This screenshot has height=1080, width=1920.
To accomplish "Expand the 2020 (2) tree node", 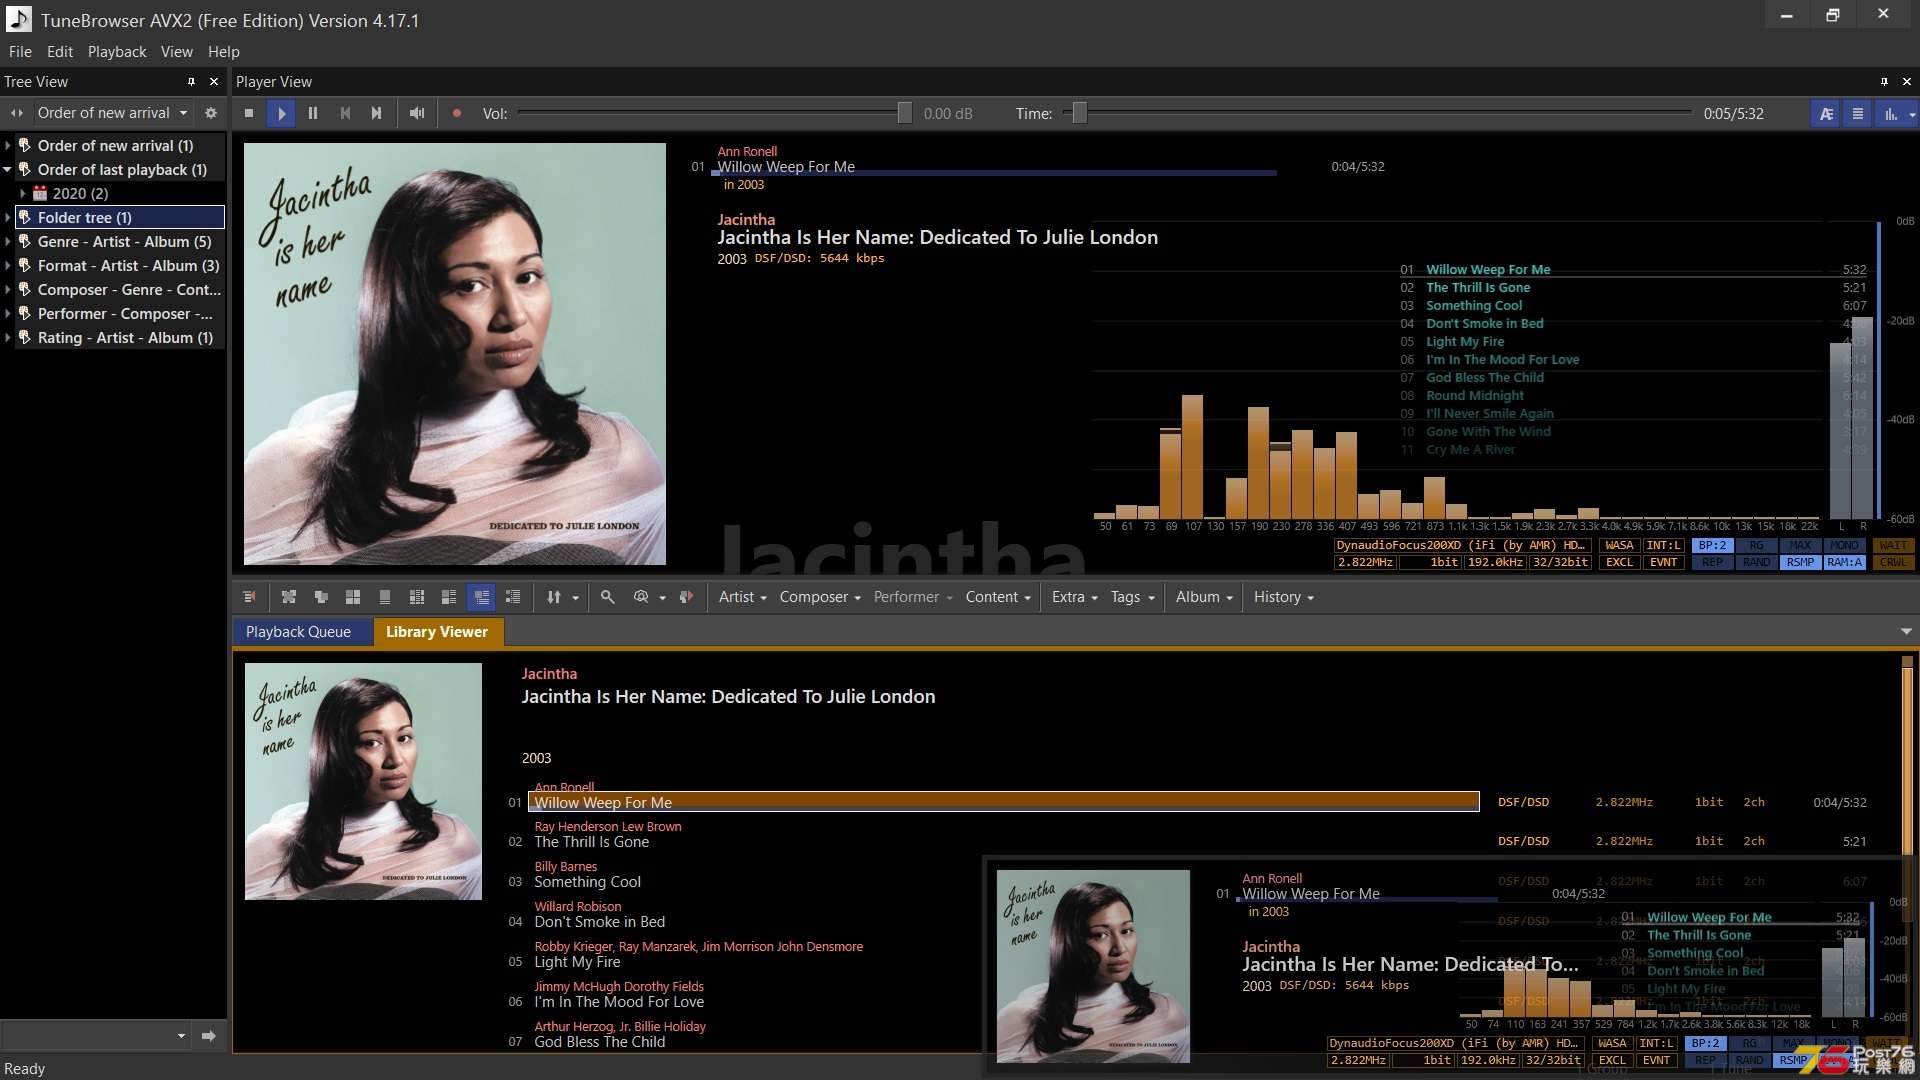I will pos(23,194).
